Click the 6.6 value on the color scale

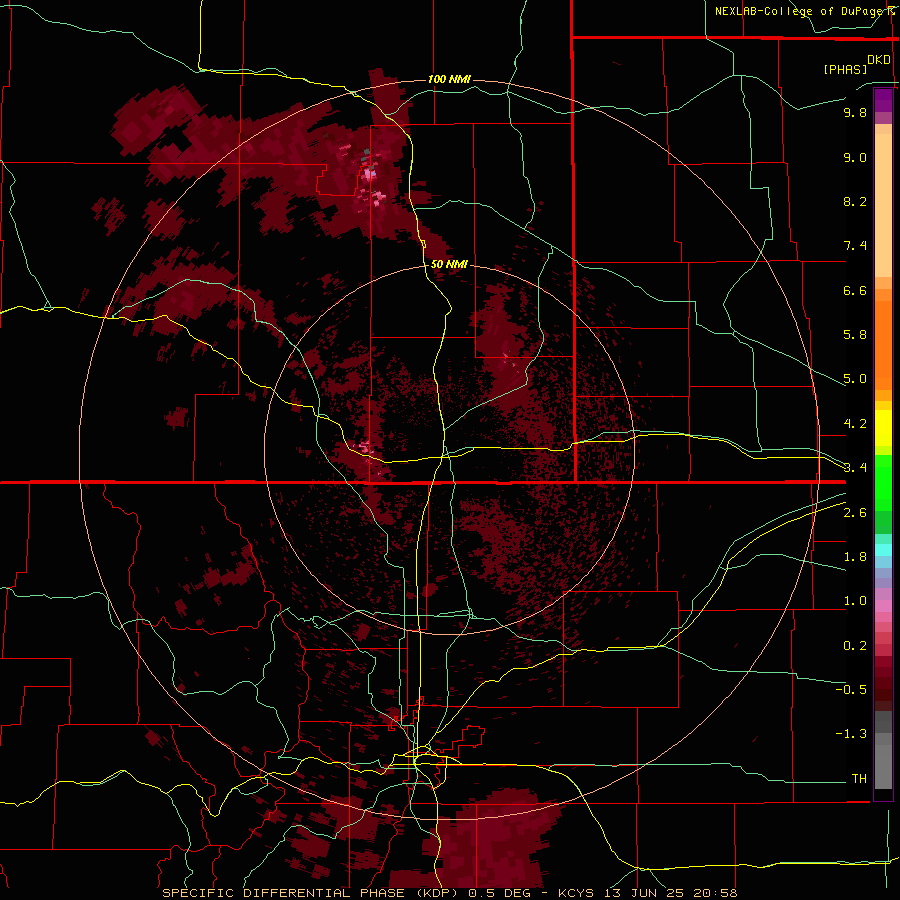(x=855, y=290)
